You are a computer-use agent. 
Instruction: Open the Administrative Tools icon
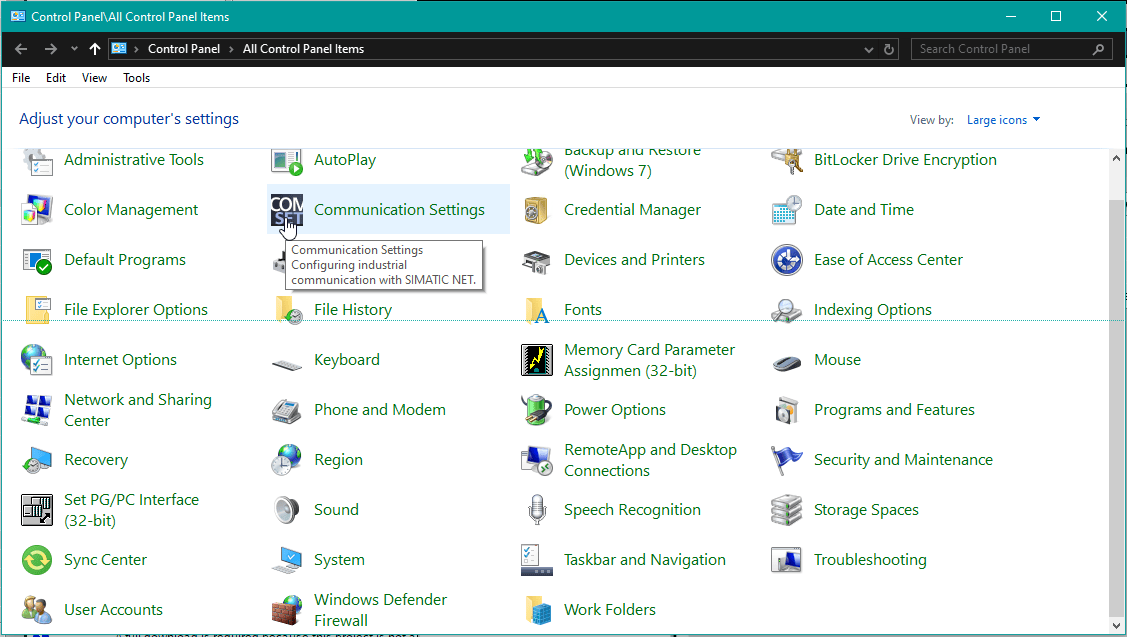(37, 161)
